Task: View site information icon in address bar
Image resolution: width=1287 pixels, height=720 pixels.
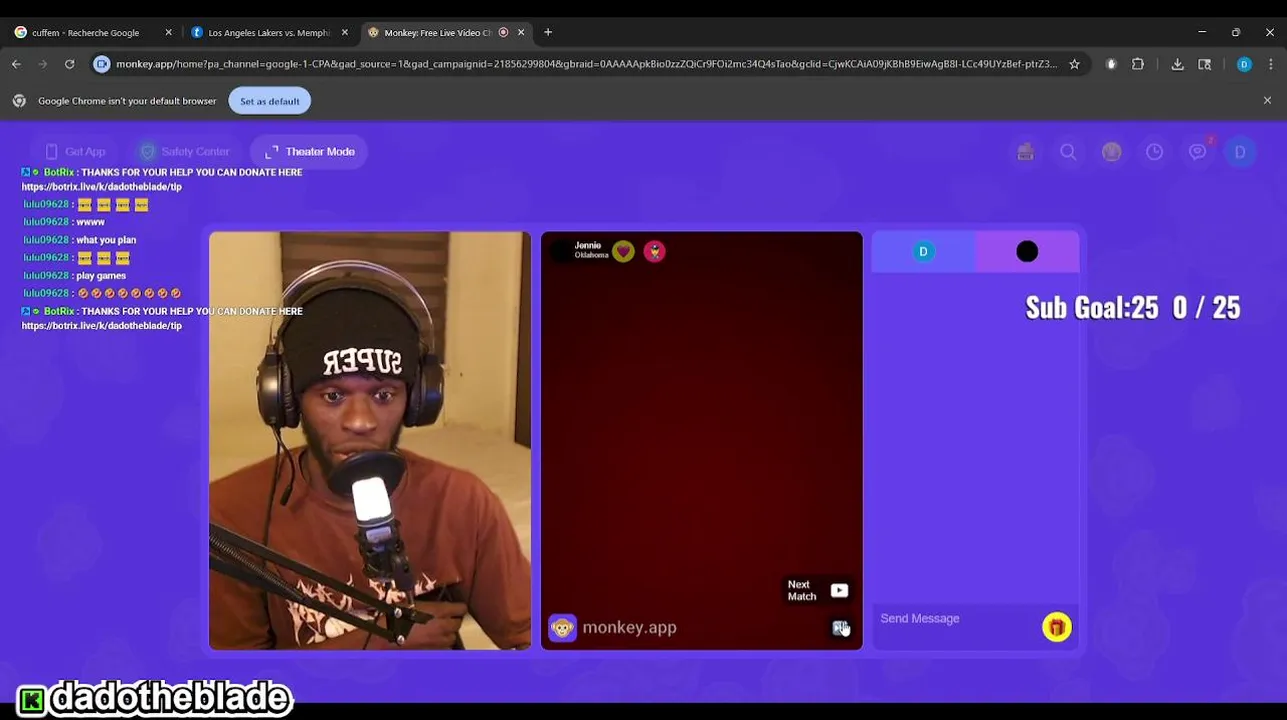Action: tap(101, 64)
